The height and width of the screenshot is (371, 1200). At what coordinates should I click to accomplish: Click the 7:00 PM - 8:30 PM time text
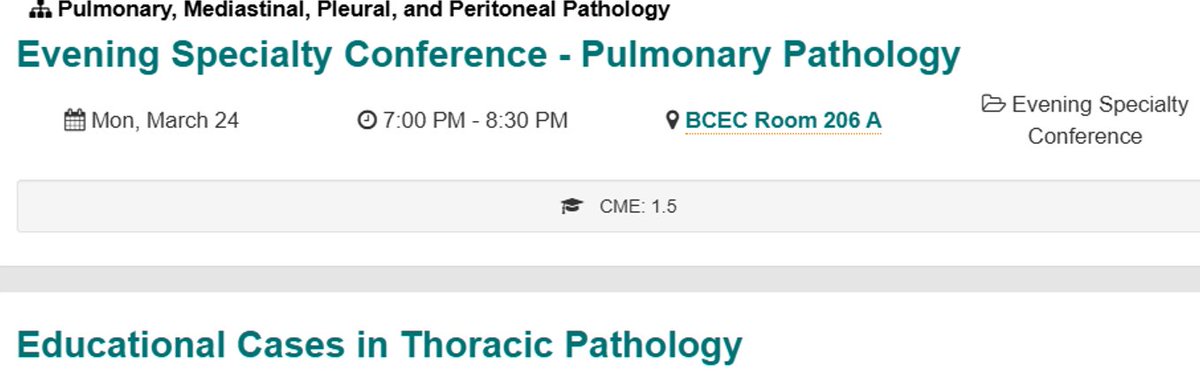[475, 121]
